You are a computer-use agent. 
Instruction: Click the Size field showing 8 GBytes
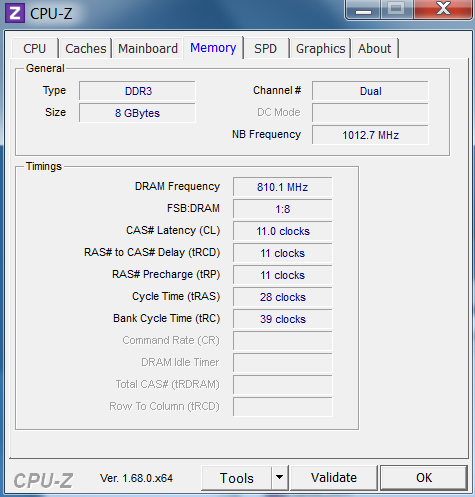point(137,113)
